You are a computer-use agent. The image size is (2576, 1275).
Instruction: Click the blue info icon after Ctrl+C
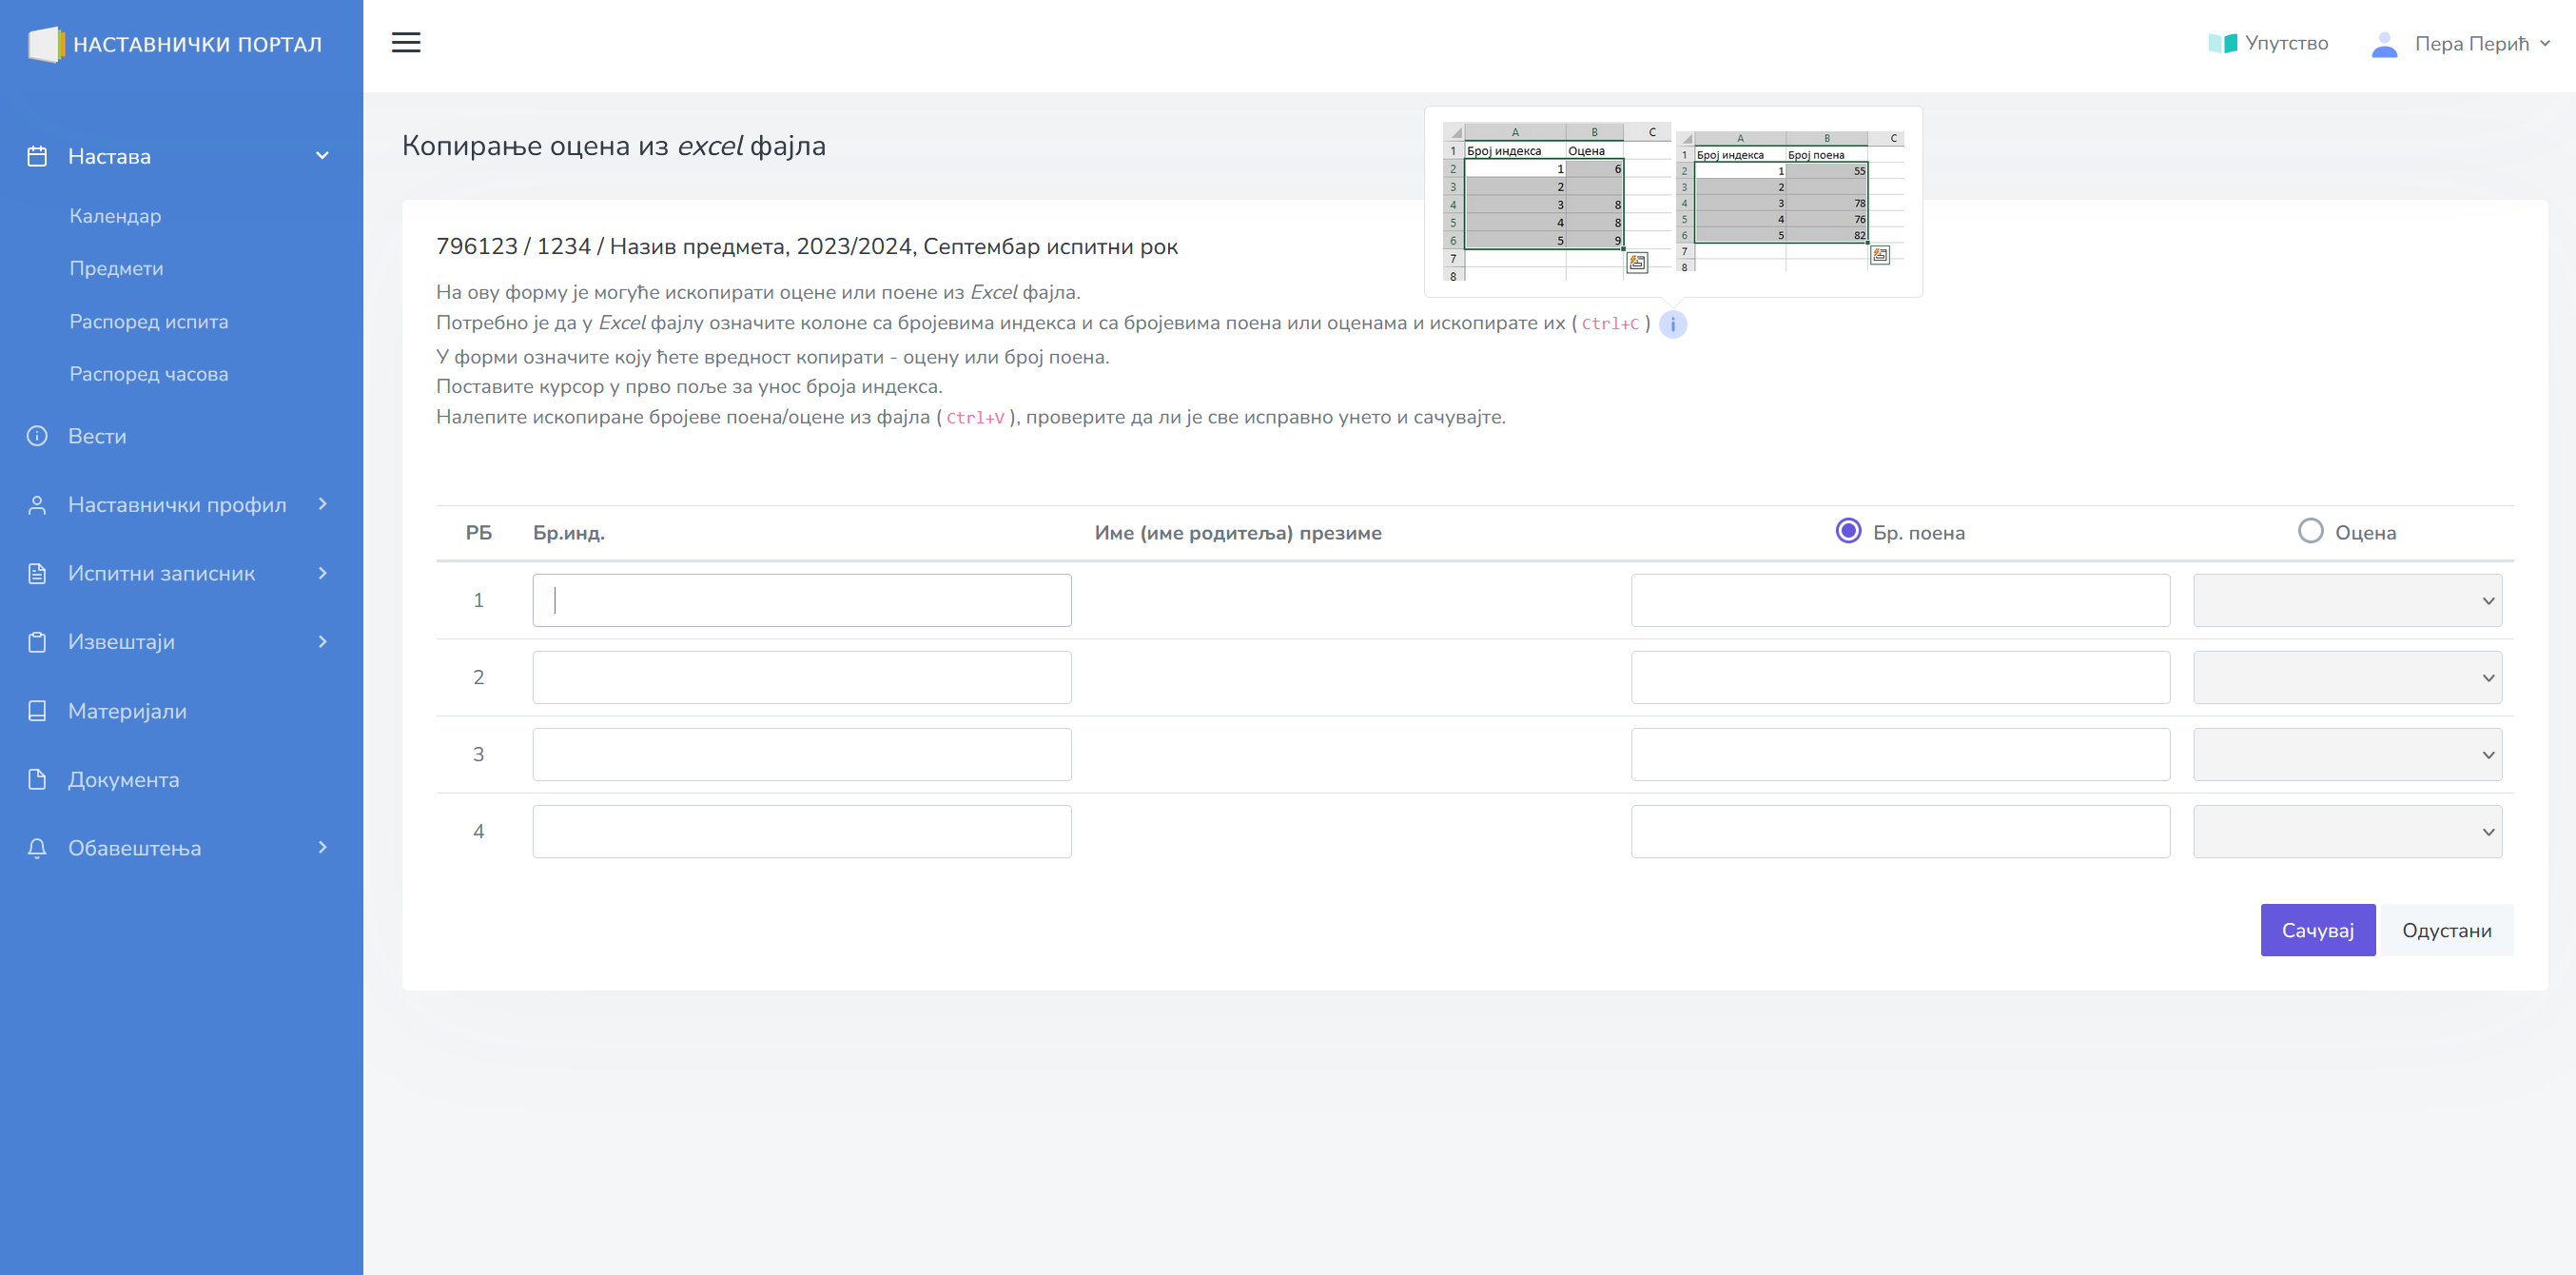coord(1672,324)
